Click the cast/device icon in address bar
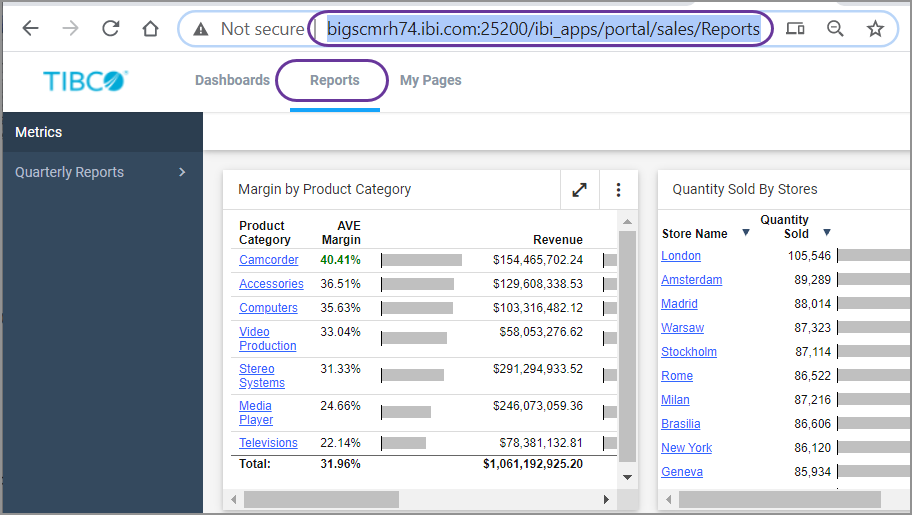 [x=796, y=29]
